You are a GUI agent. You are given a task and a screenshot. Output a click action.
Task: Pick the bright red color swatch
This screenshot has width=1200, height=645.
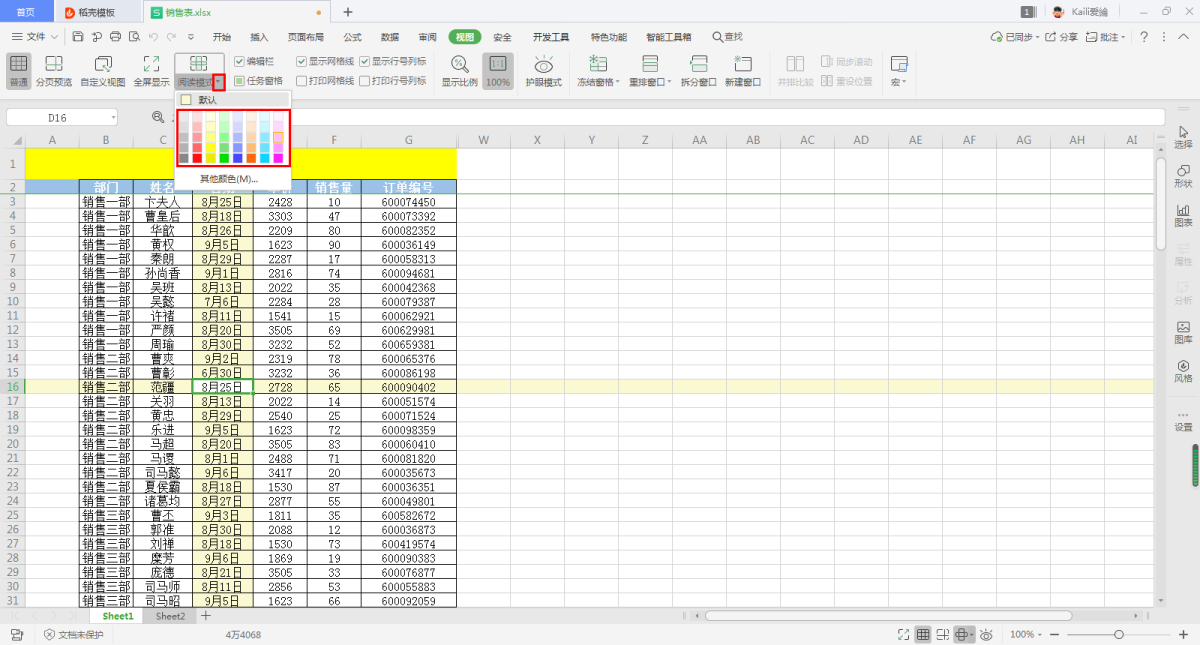tap(197, 158)
